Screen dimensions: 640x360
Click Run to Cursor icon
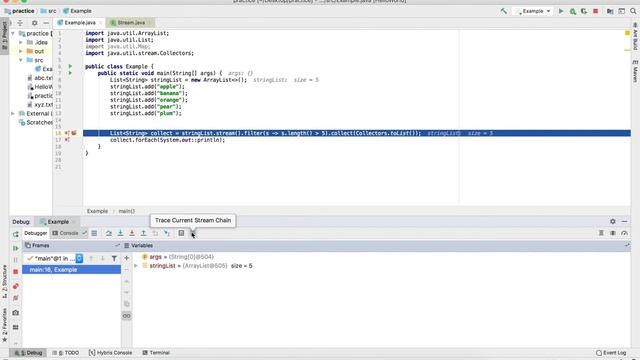pyautogui.click(x=167, y=233)
